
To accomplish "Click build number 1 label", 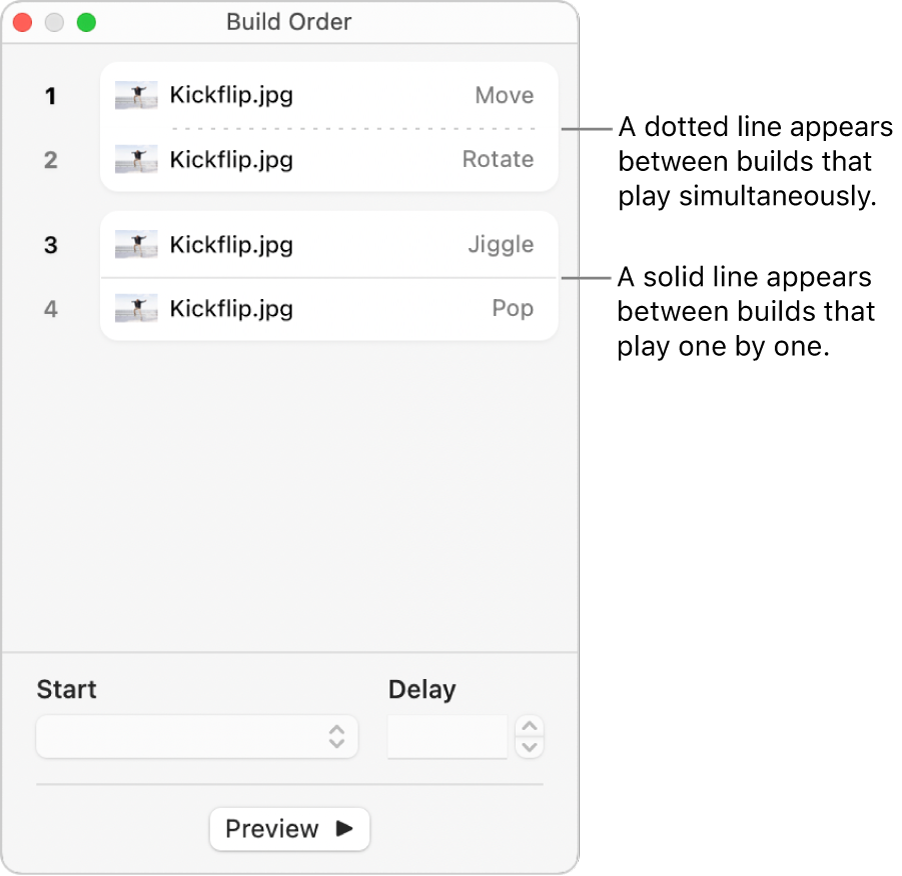I will click(51, 97).
